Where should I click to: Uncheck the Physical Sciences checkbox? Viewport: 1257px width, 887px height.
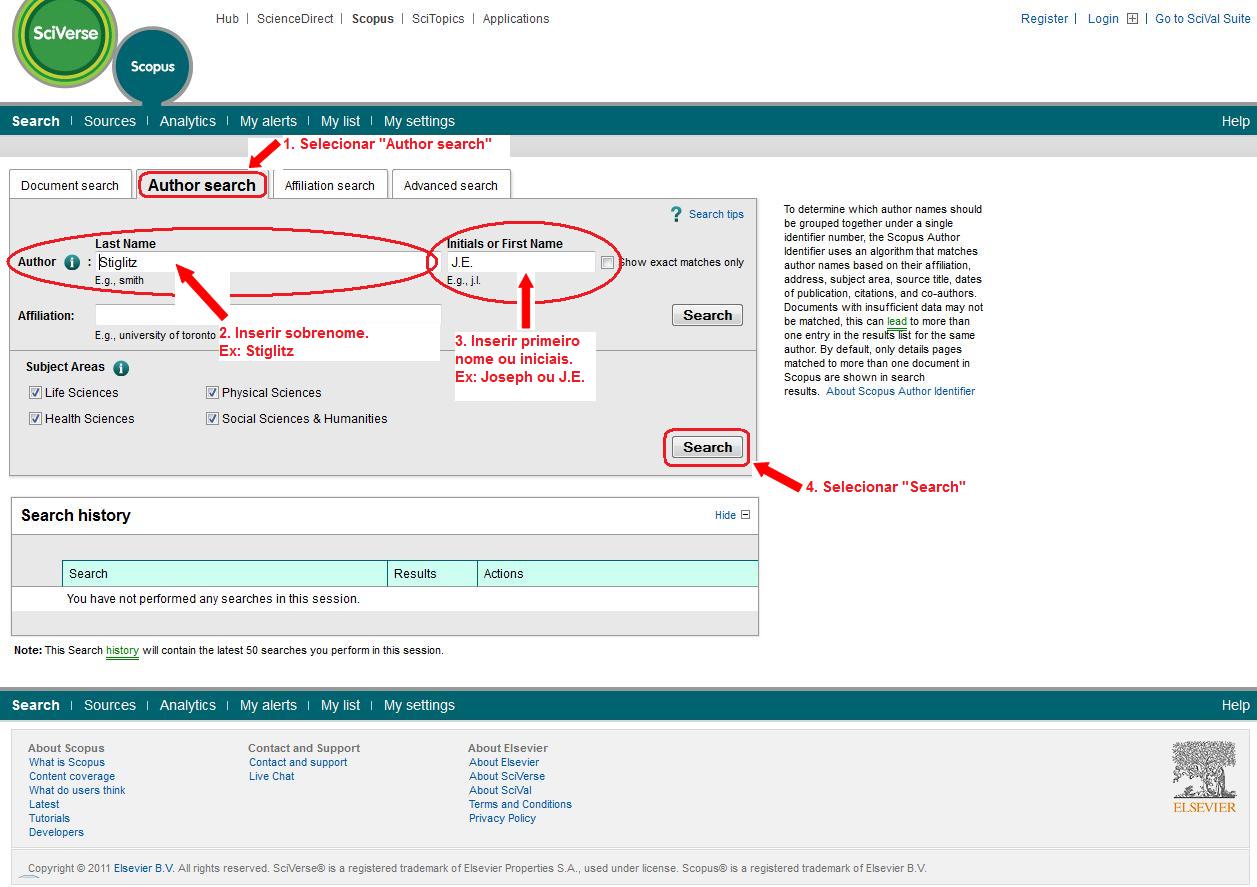click(x=212, y=393)
